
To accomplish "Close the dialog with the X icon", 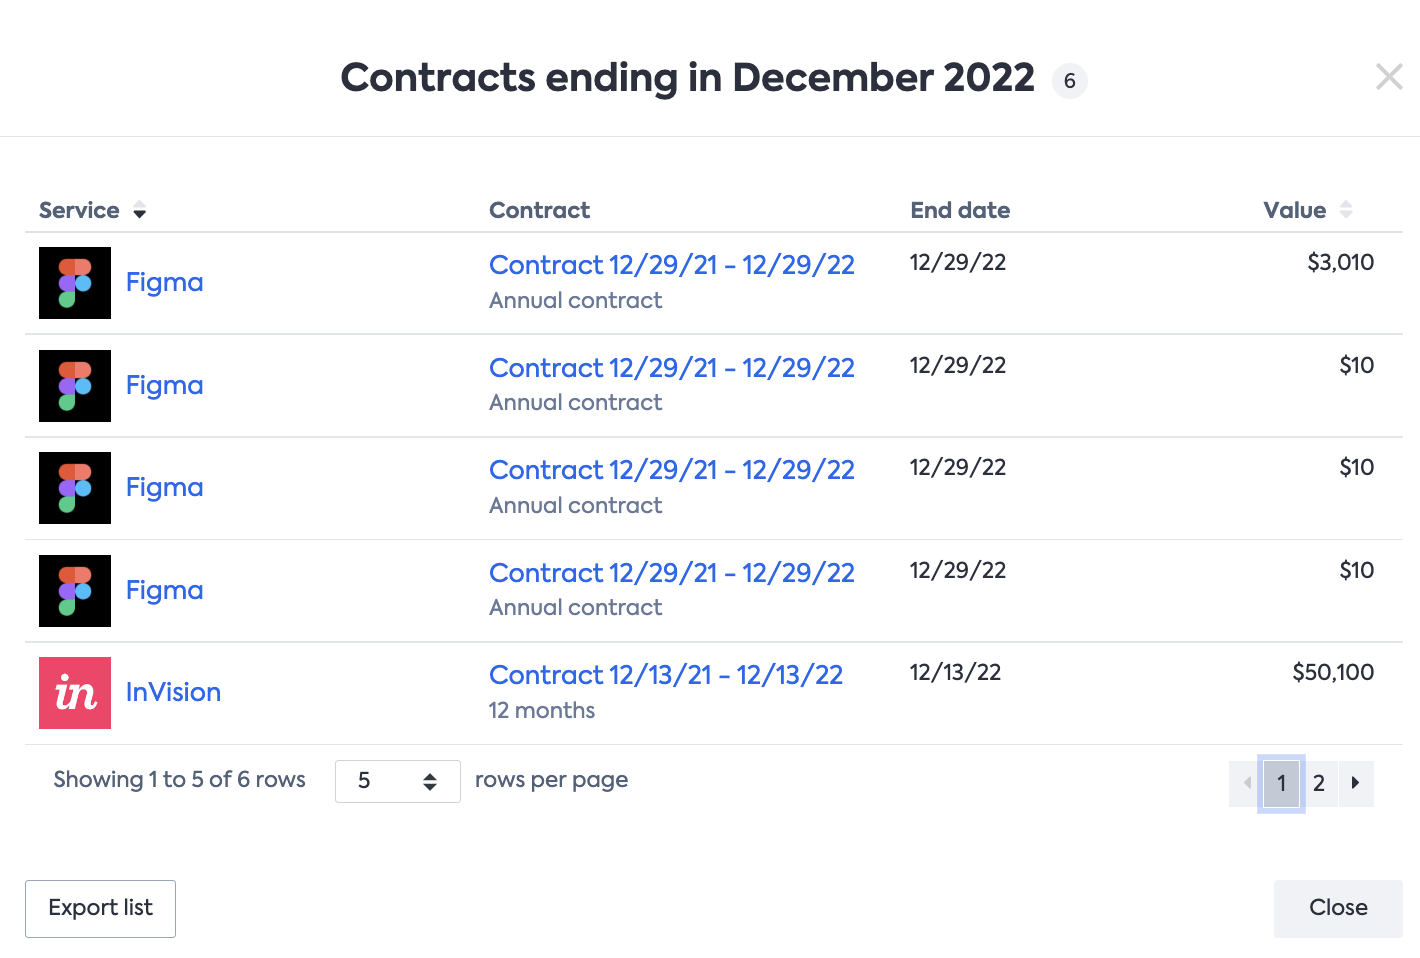I will [x=1389, y=77].
